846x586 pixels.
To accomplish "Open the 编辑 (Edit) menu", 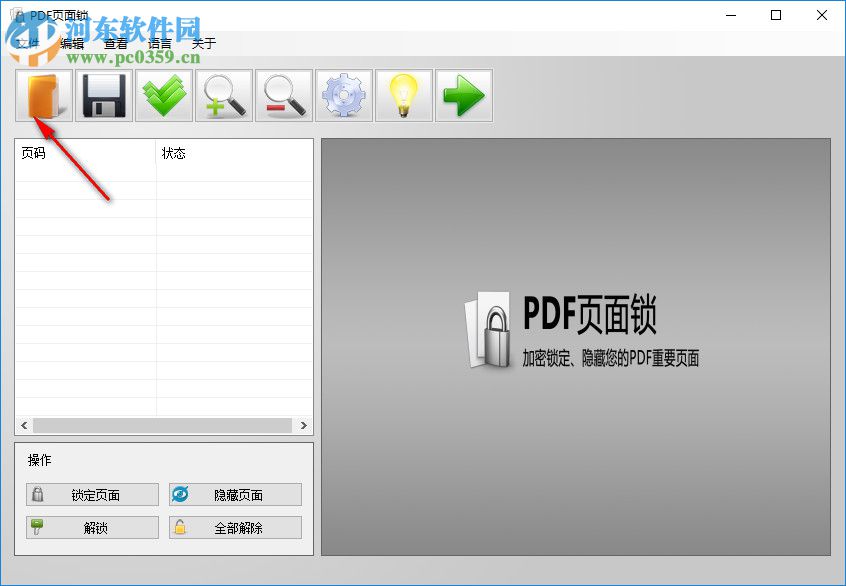I will [x=72, y=43].
